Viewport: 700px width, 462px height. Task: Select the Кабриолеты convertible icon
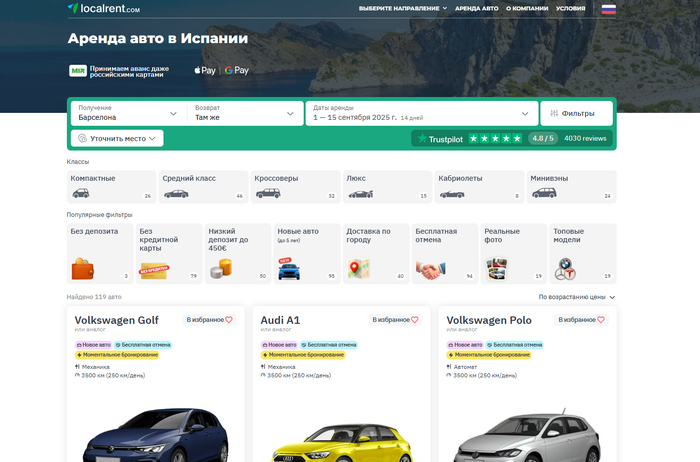click(x=452, y=194)
